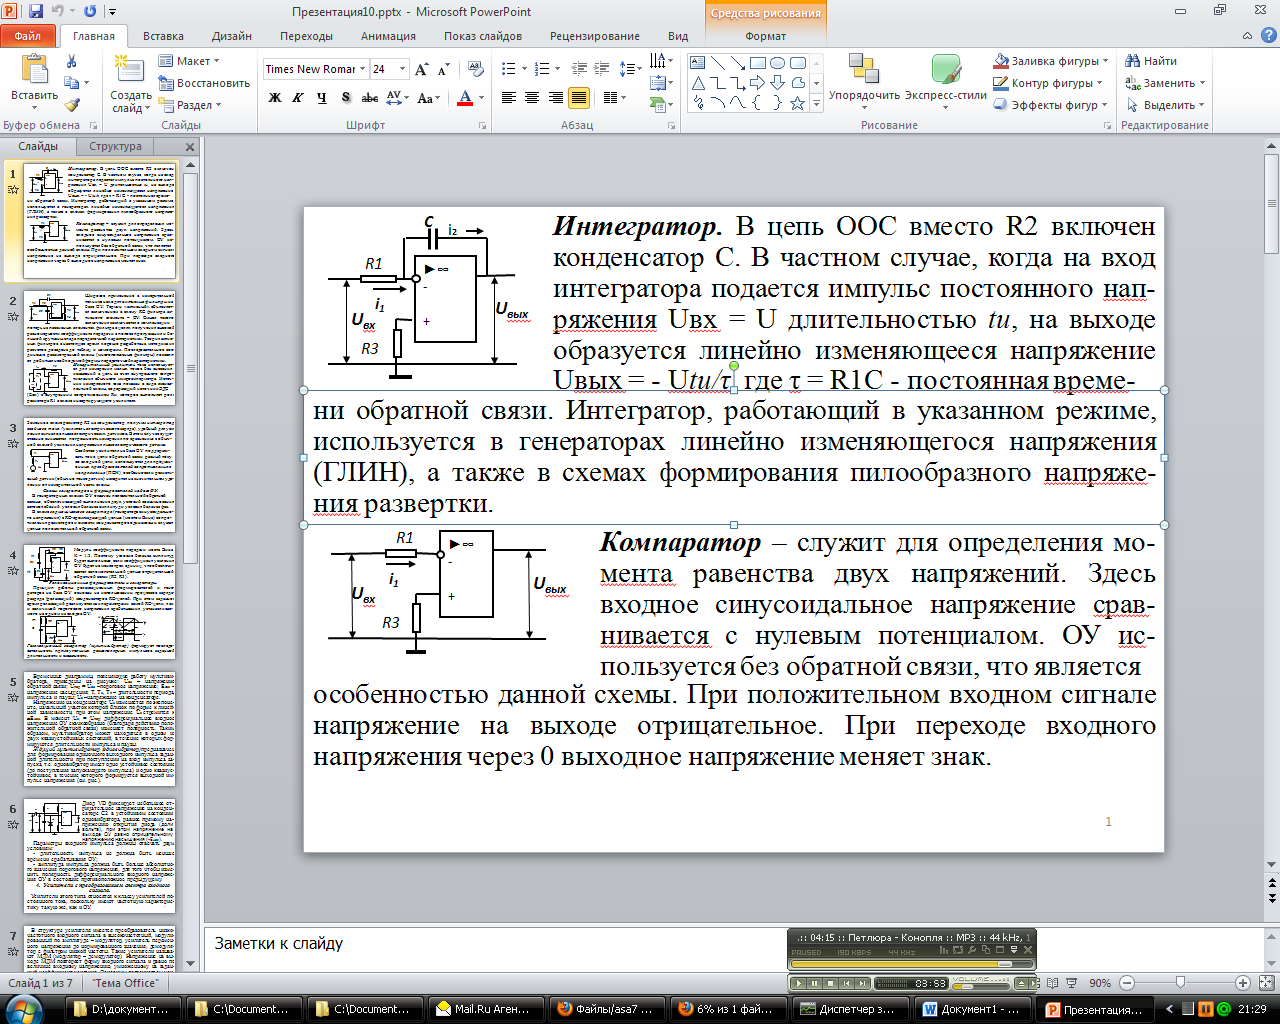Toggle Strikethrough (abc) formatting
This screenshot has width=1280, height=1024.
tap(369, 98)
